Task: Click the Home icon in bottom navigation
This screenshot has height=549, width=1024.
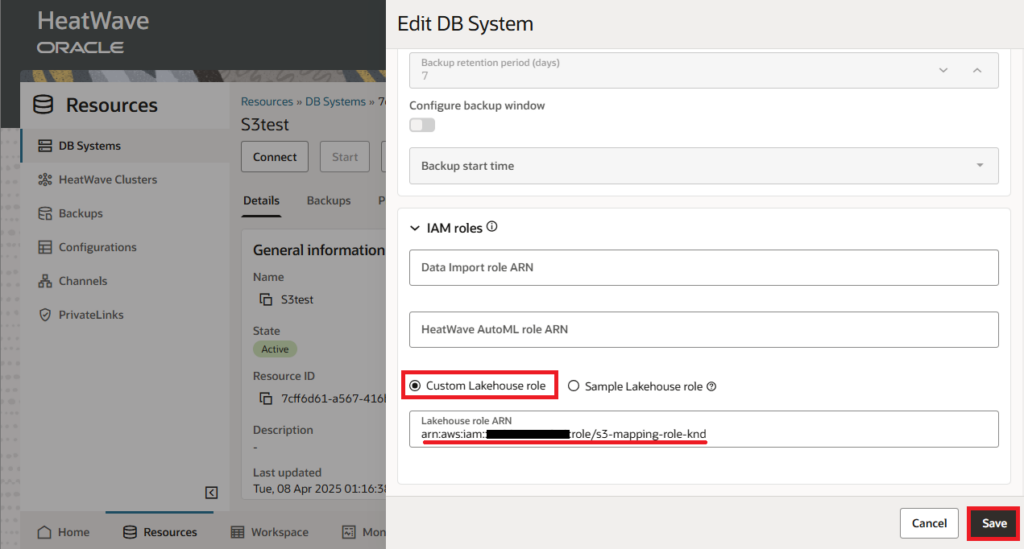Action: (x=44, y=532)
